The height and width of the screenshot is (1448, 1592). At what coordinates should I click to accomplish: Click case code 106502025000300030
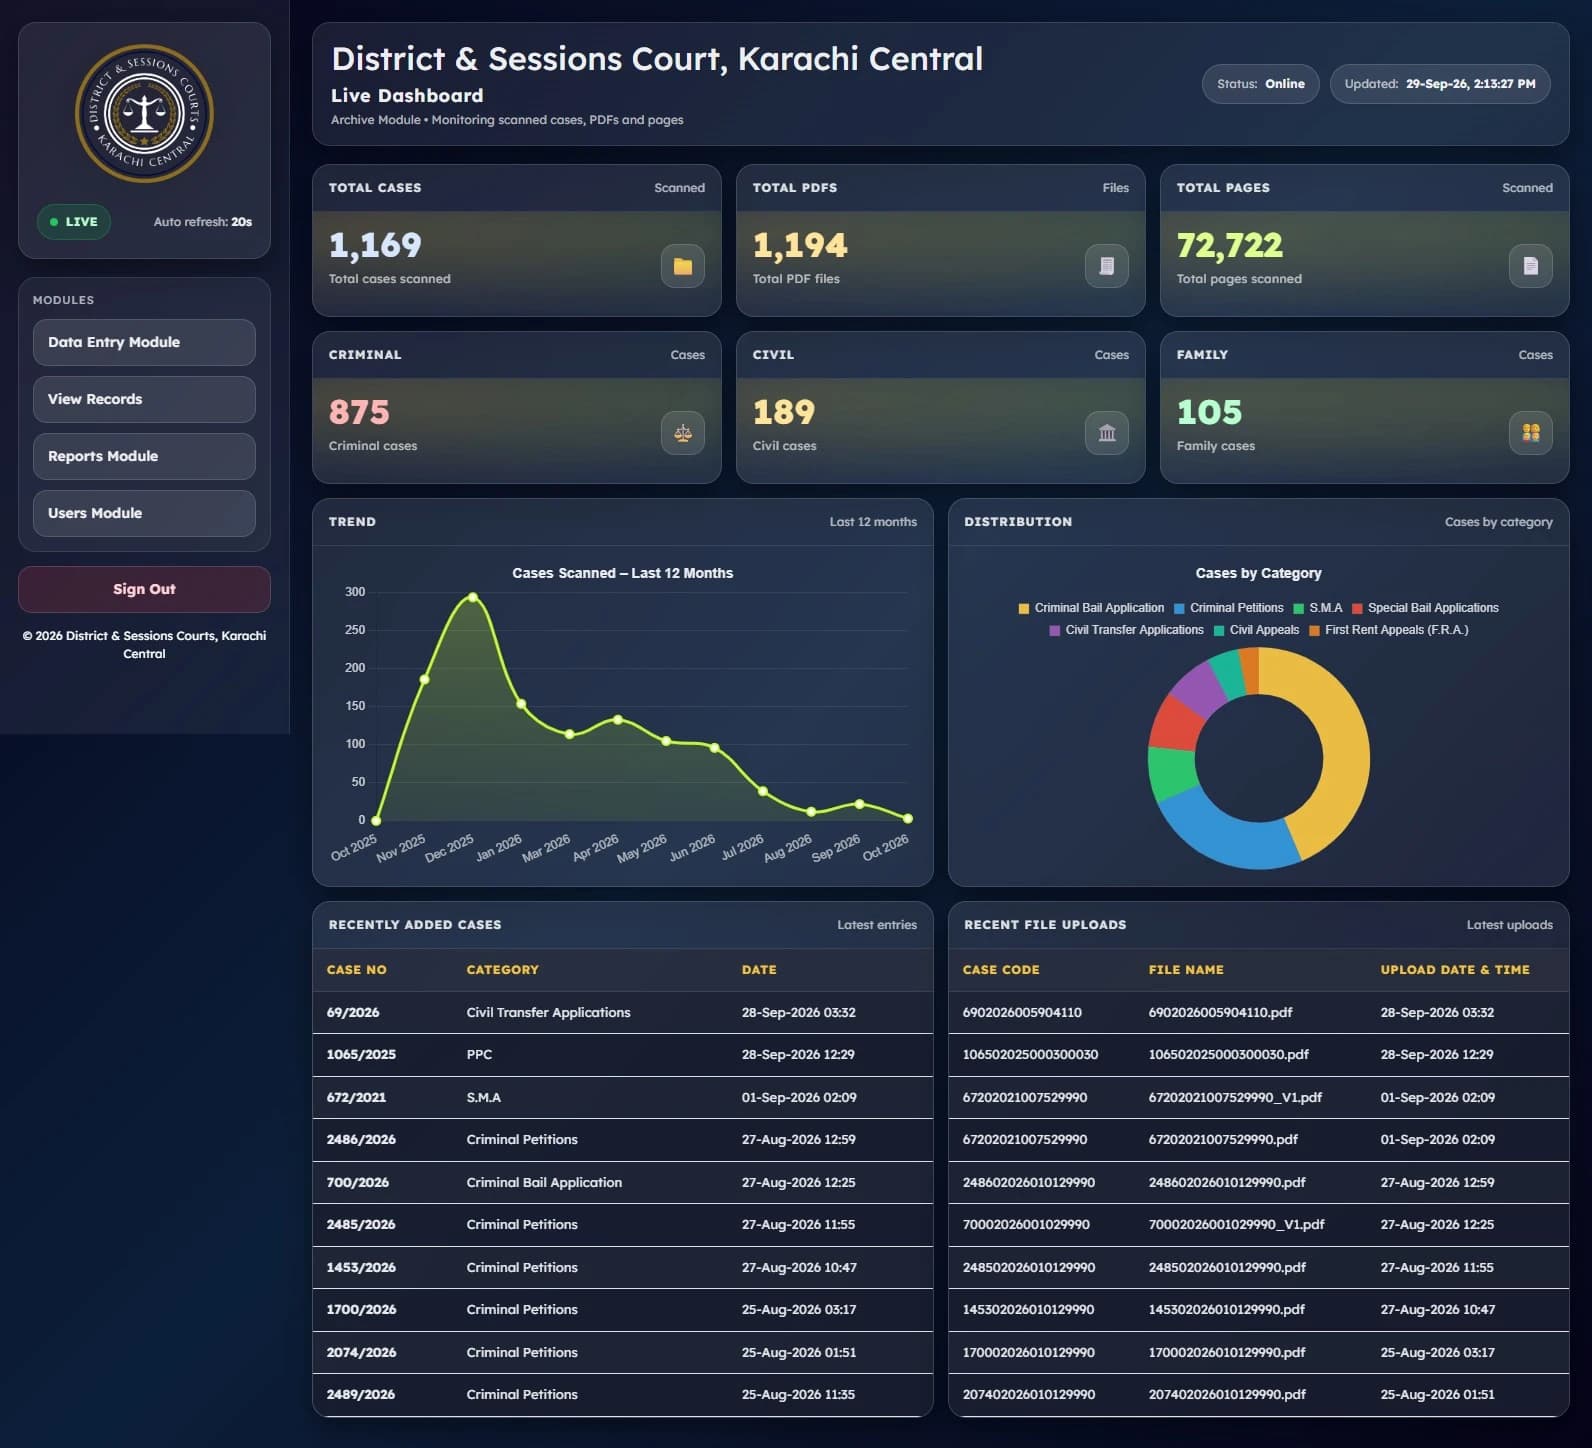pyautogui.click(x=1030, y=1054)
